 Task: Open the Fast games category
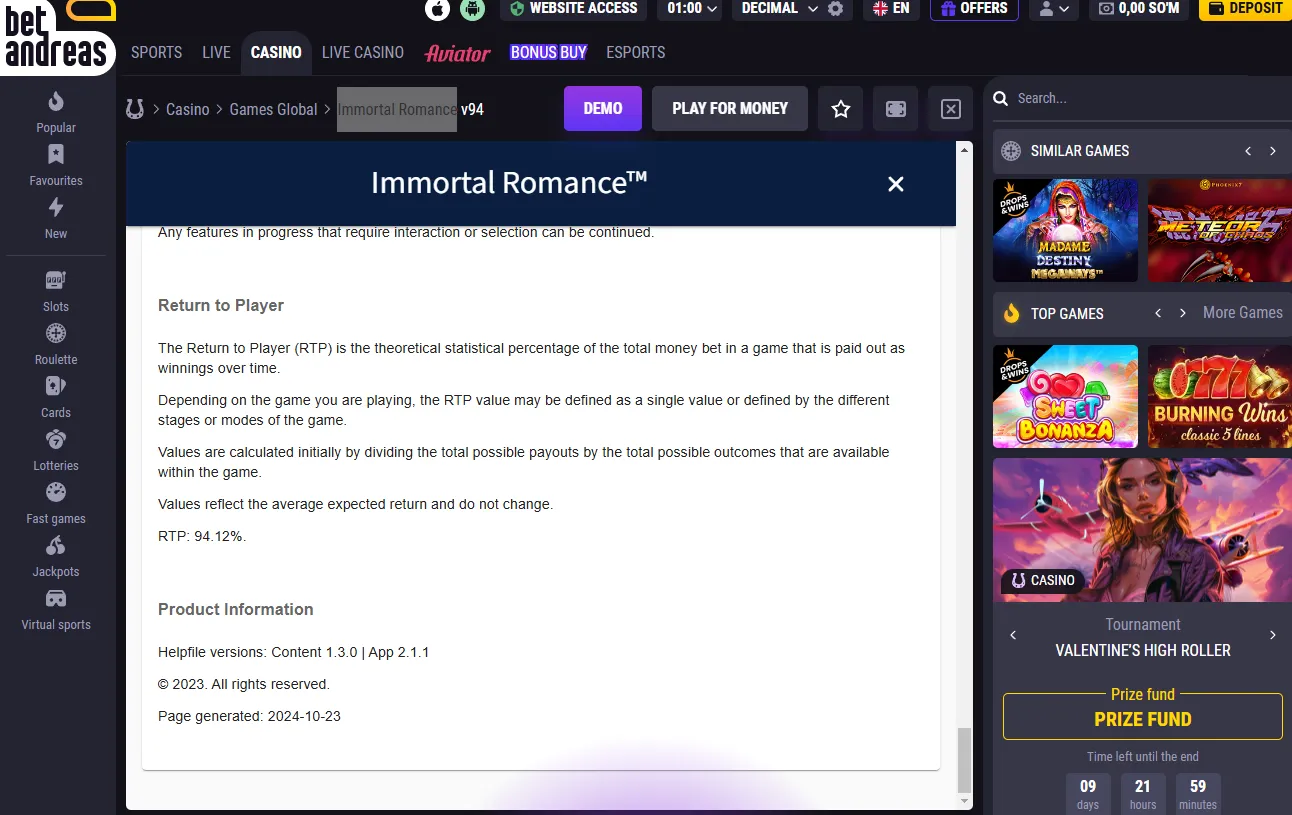56,503
